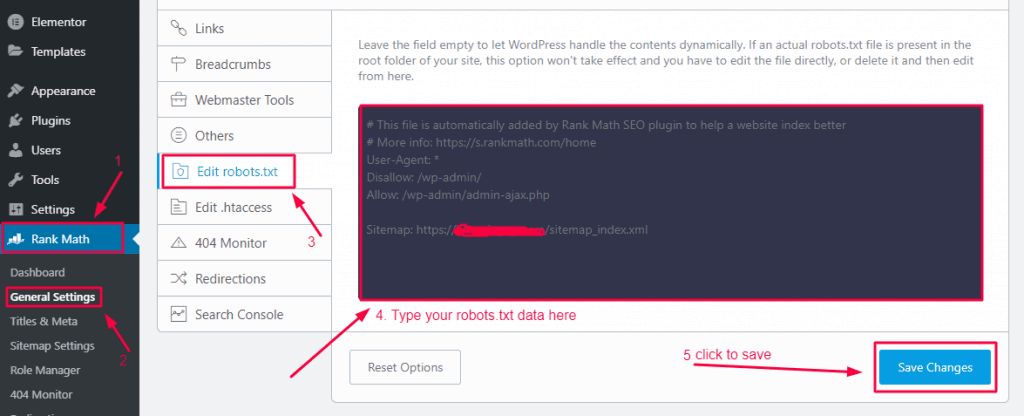Click the Tools wrench icon
Screen dimensions: 1024x416
16,180
